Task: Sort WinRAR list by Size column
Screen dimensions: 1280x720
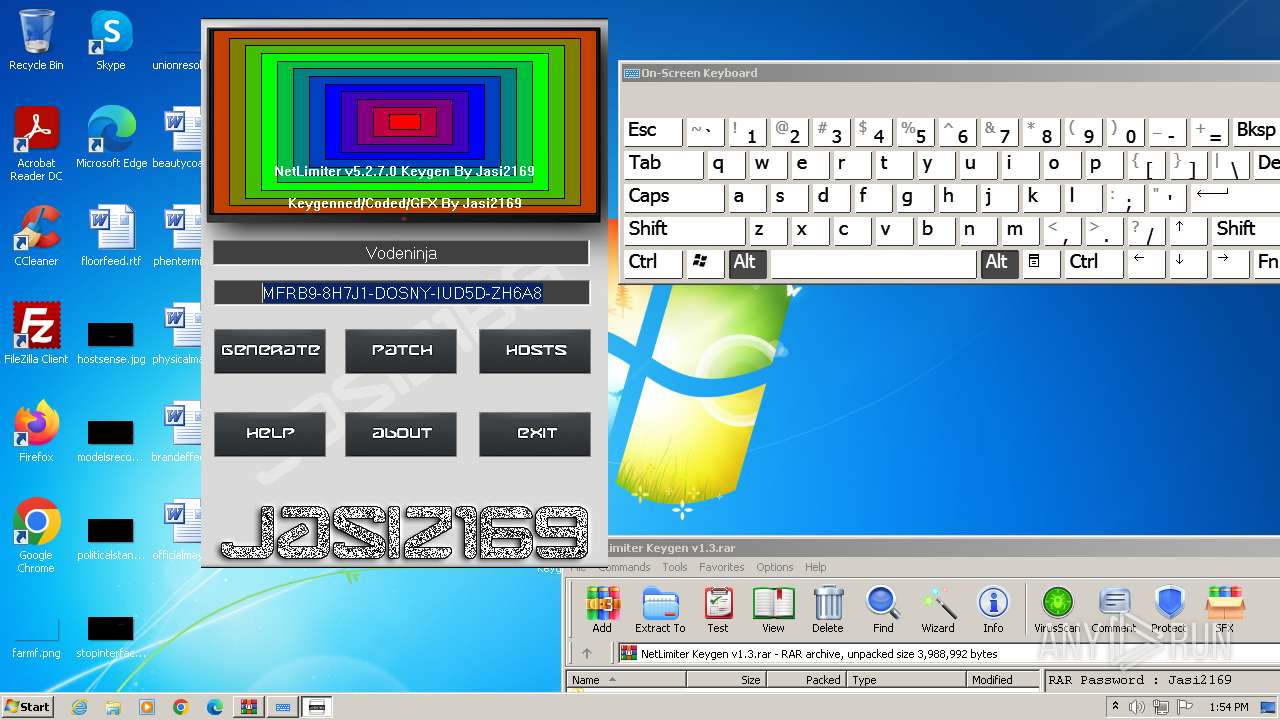Action: point(726,680)
